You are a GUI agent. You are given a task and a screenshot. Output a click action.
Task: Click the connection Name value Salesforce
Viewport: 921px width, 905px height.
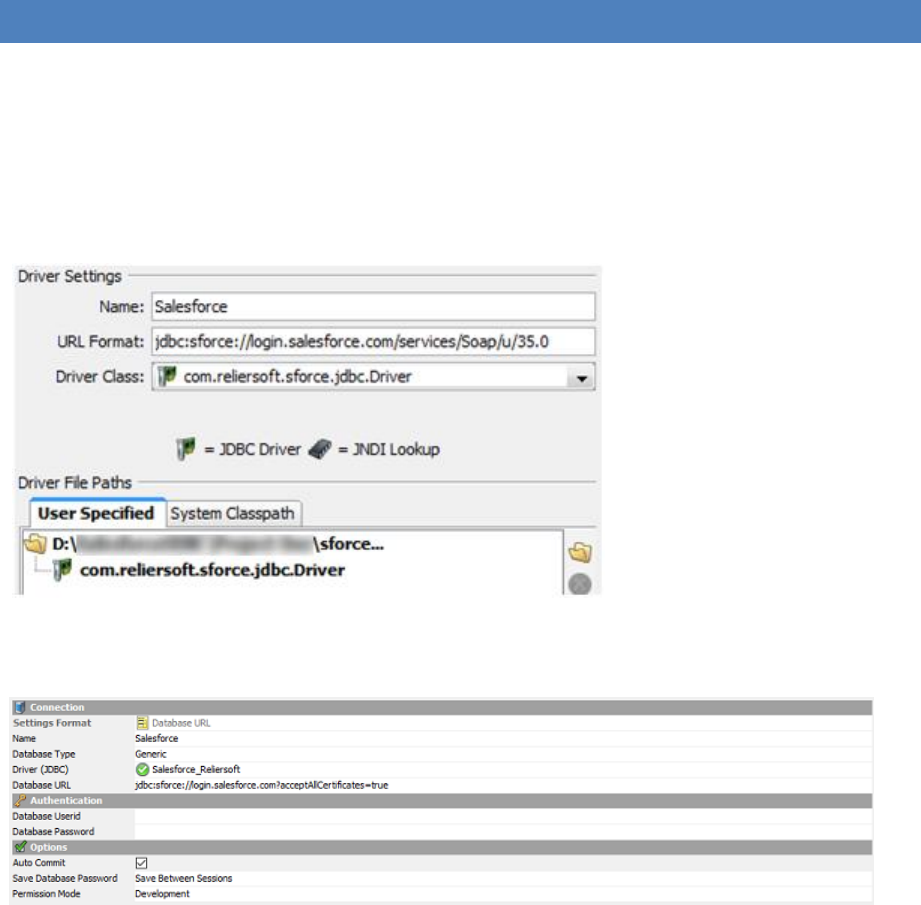click(x=156, y=738)
